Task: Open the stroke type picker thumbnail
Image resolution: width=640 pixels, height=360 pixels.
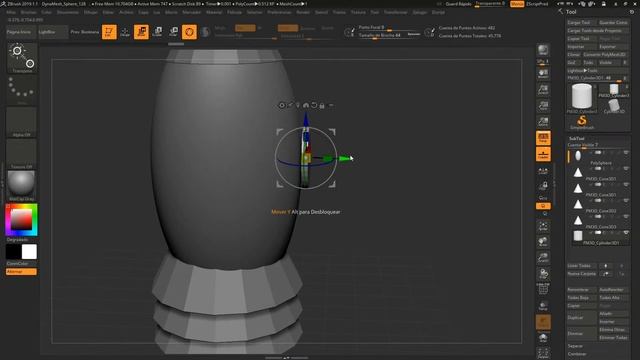Action: [22, 90]
